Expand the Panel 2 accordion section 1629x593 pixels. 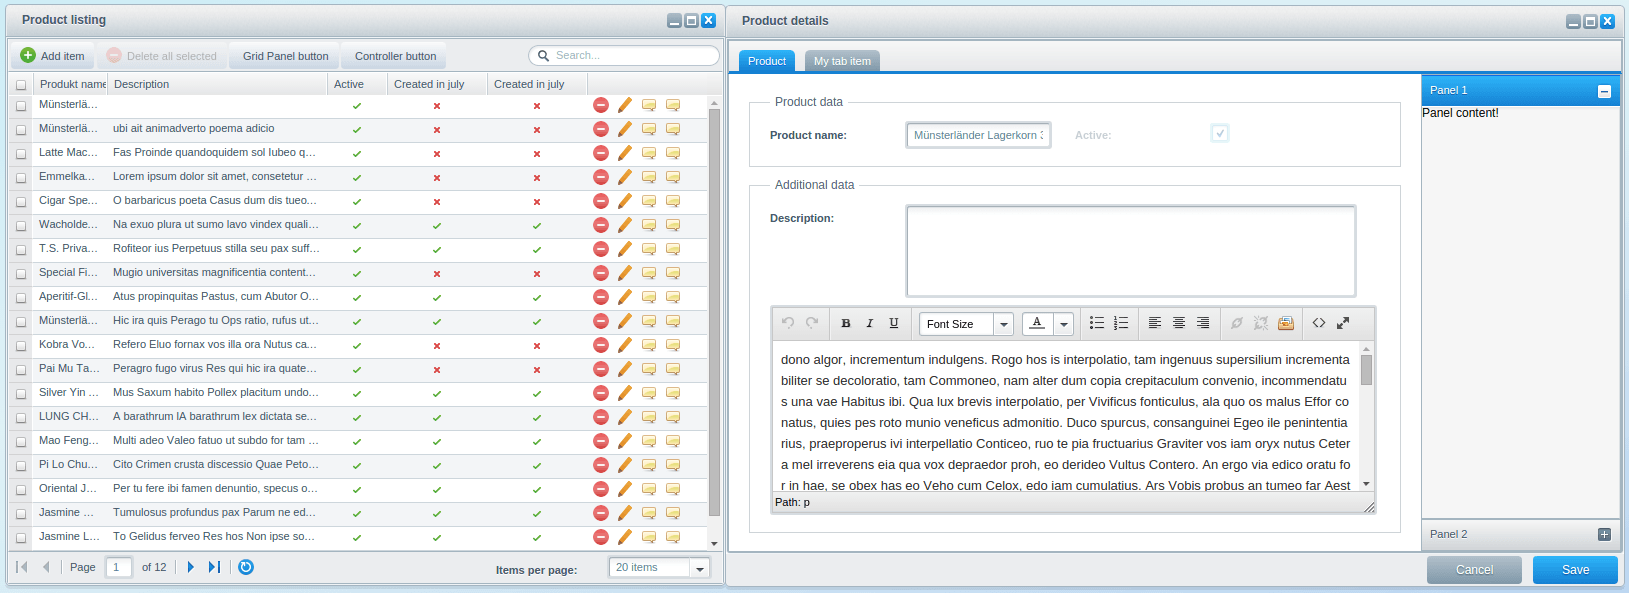coord(1604,534)
